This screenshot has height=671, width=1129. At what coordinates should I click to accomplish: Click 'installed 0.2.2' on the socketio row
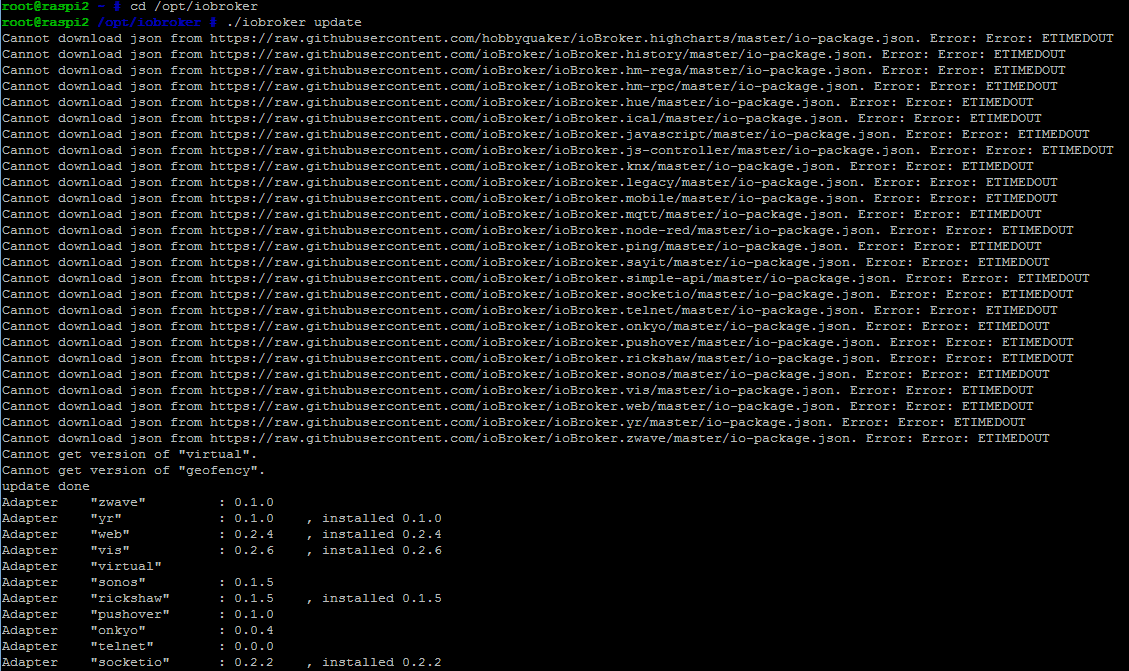(382, 662)
